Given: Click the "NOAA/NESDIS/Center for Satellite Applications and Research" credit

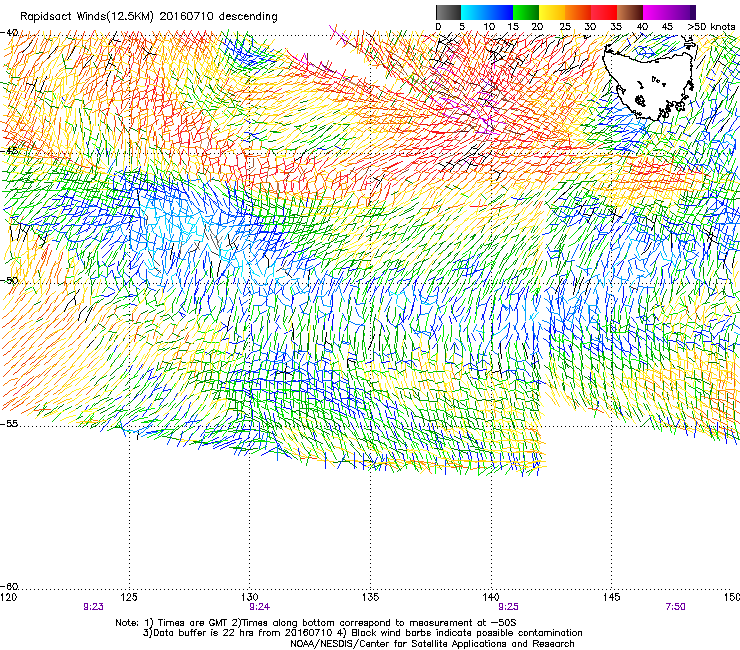Looking at the screenshot, I should (x=432, y=644).
